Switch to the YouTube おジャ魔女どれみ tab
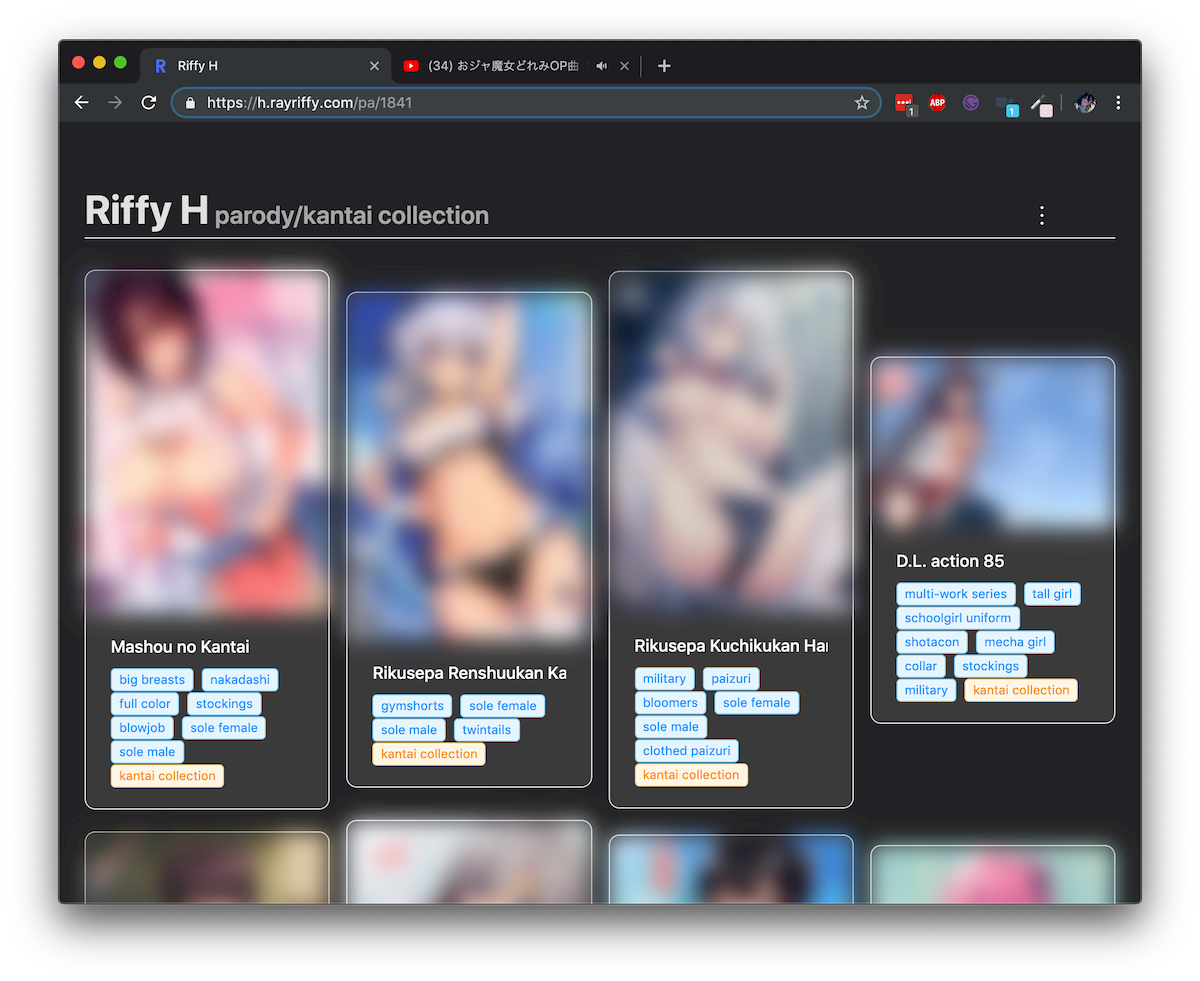This screenshot has height=981, width=1200. pyautogui.click(x=515, y=66)
